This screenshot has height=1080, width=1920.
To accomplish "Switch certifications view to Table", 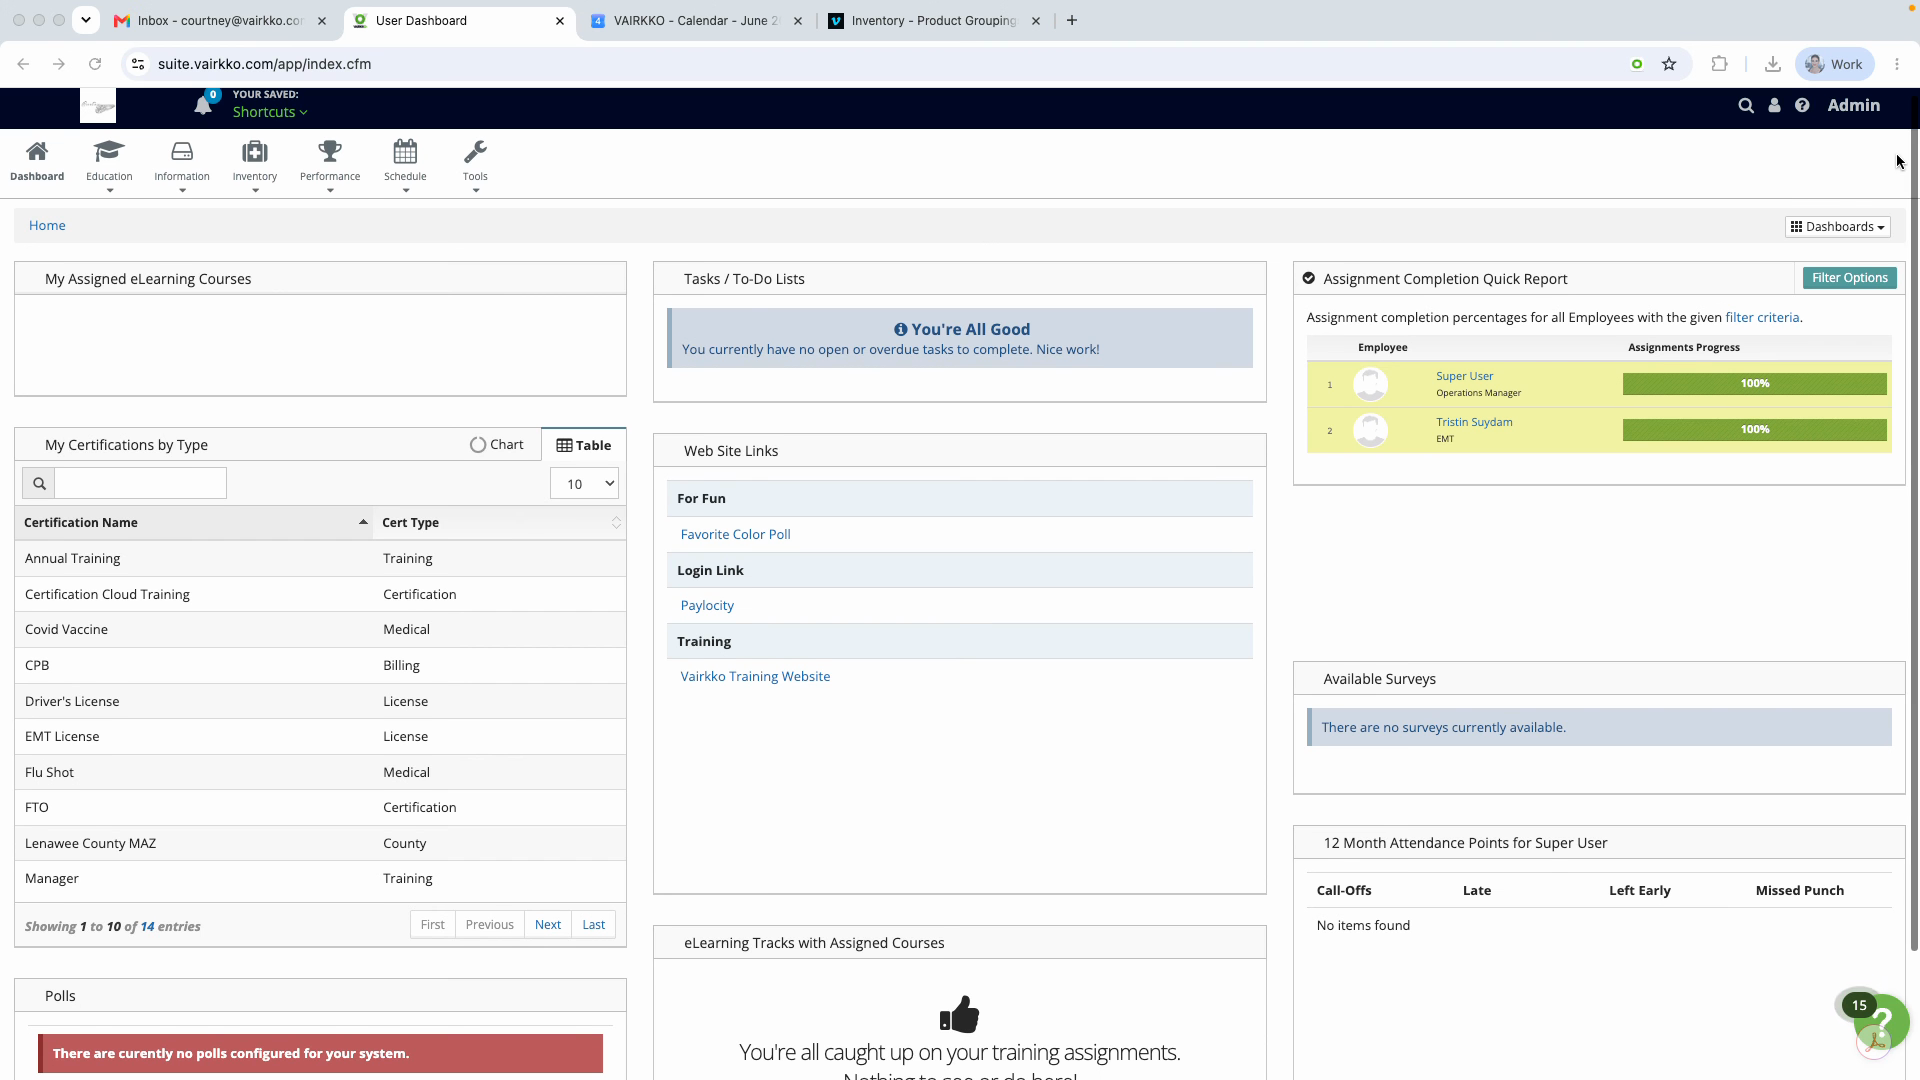I will [x=584, y=446].
